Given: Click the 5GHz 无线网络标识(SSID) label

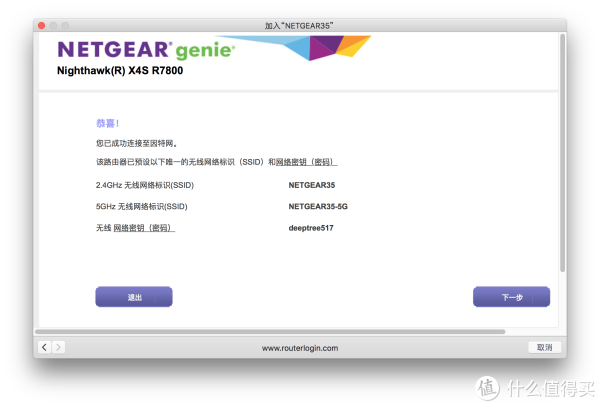Looking at the screenshot, I should [x=142, y=207].
